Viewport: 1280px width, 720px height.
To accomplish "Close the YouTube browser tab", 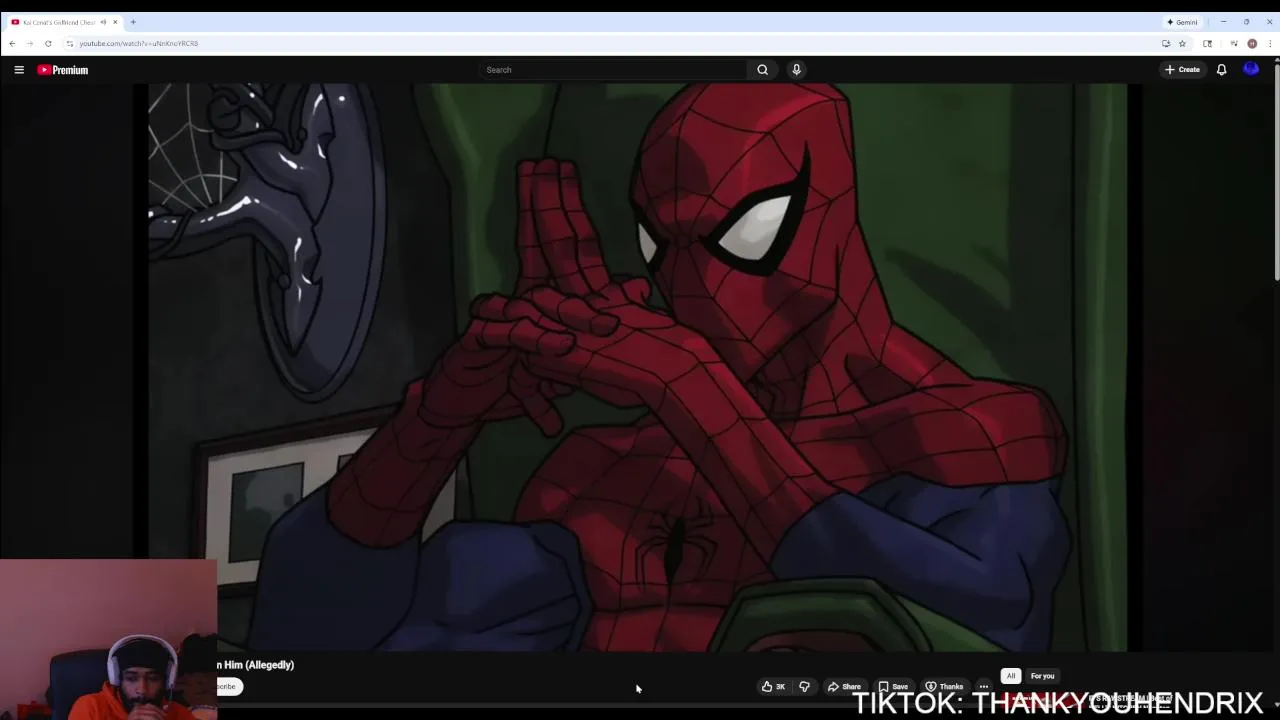I will [x=115, y=22].
